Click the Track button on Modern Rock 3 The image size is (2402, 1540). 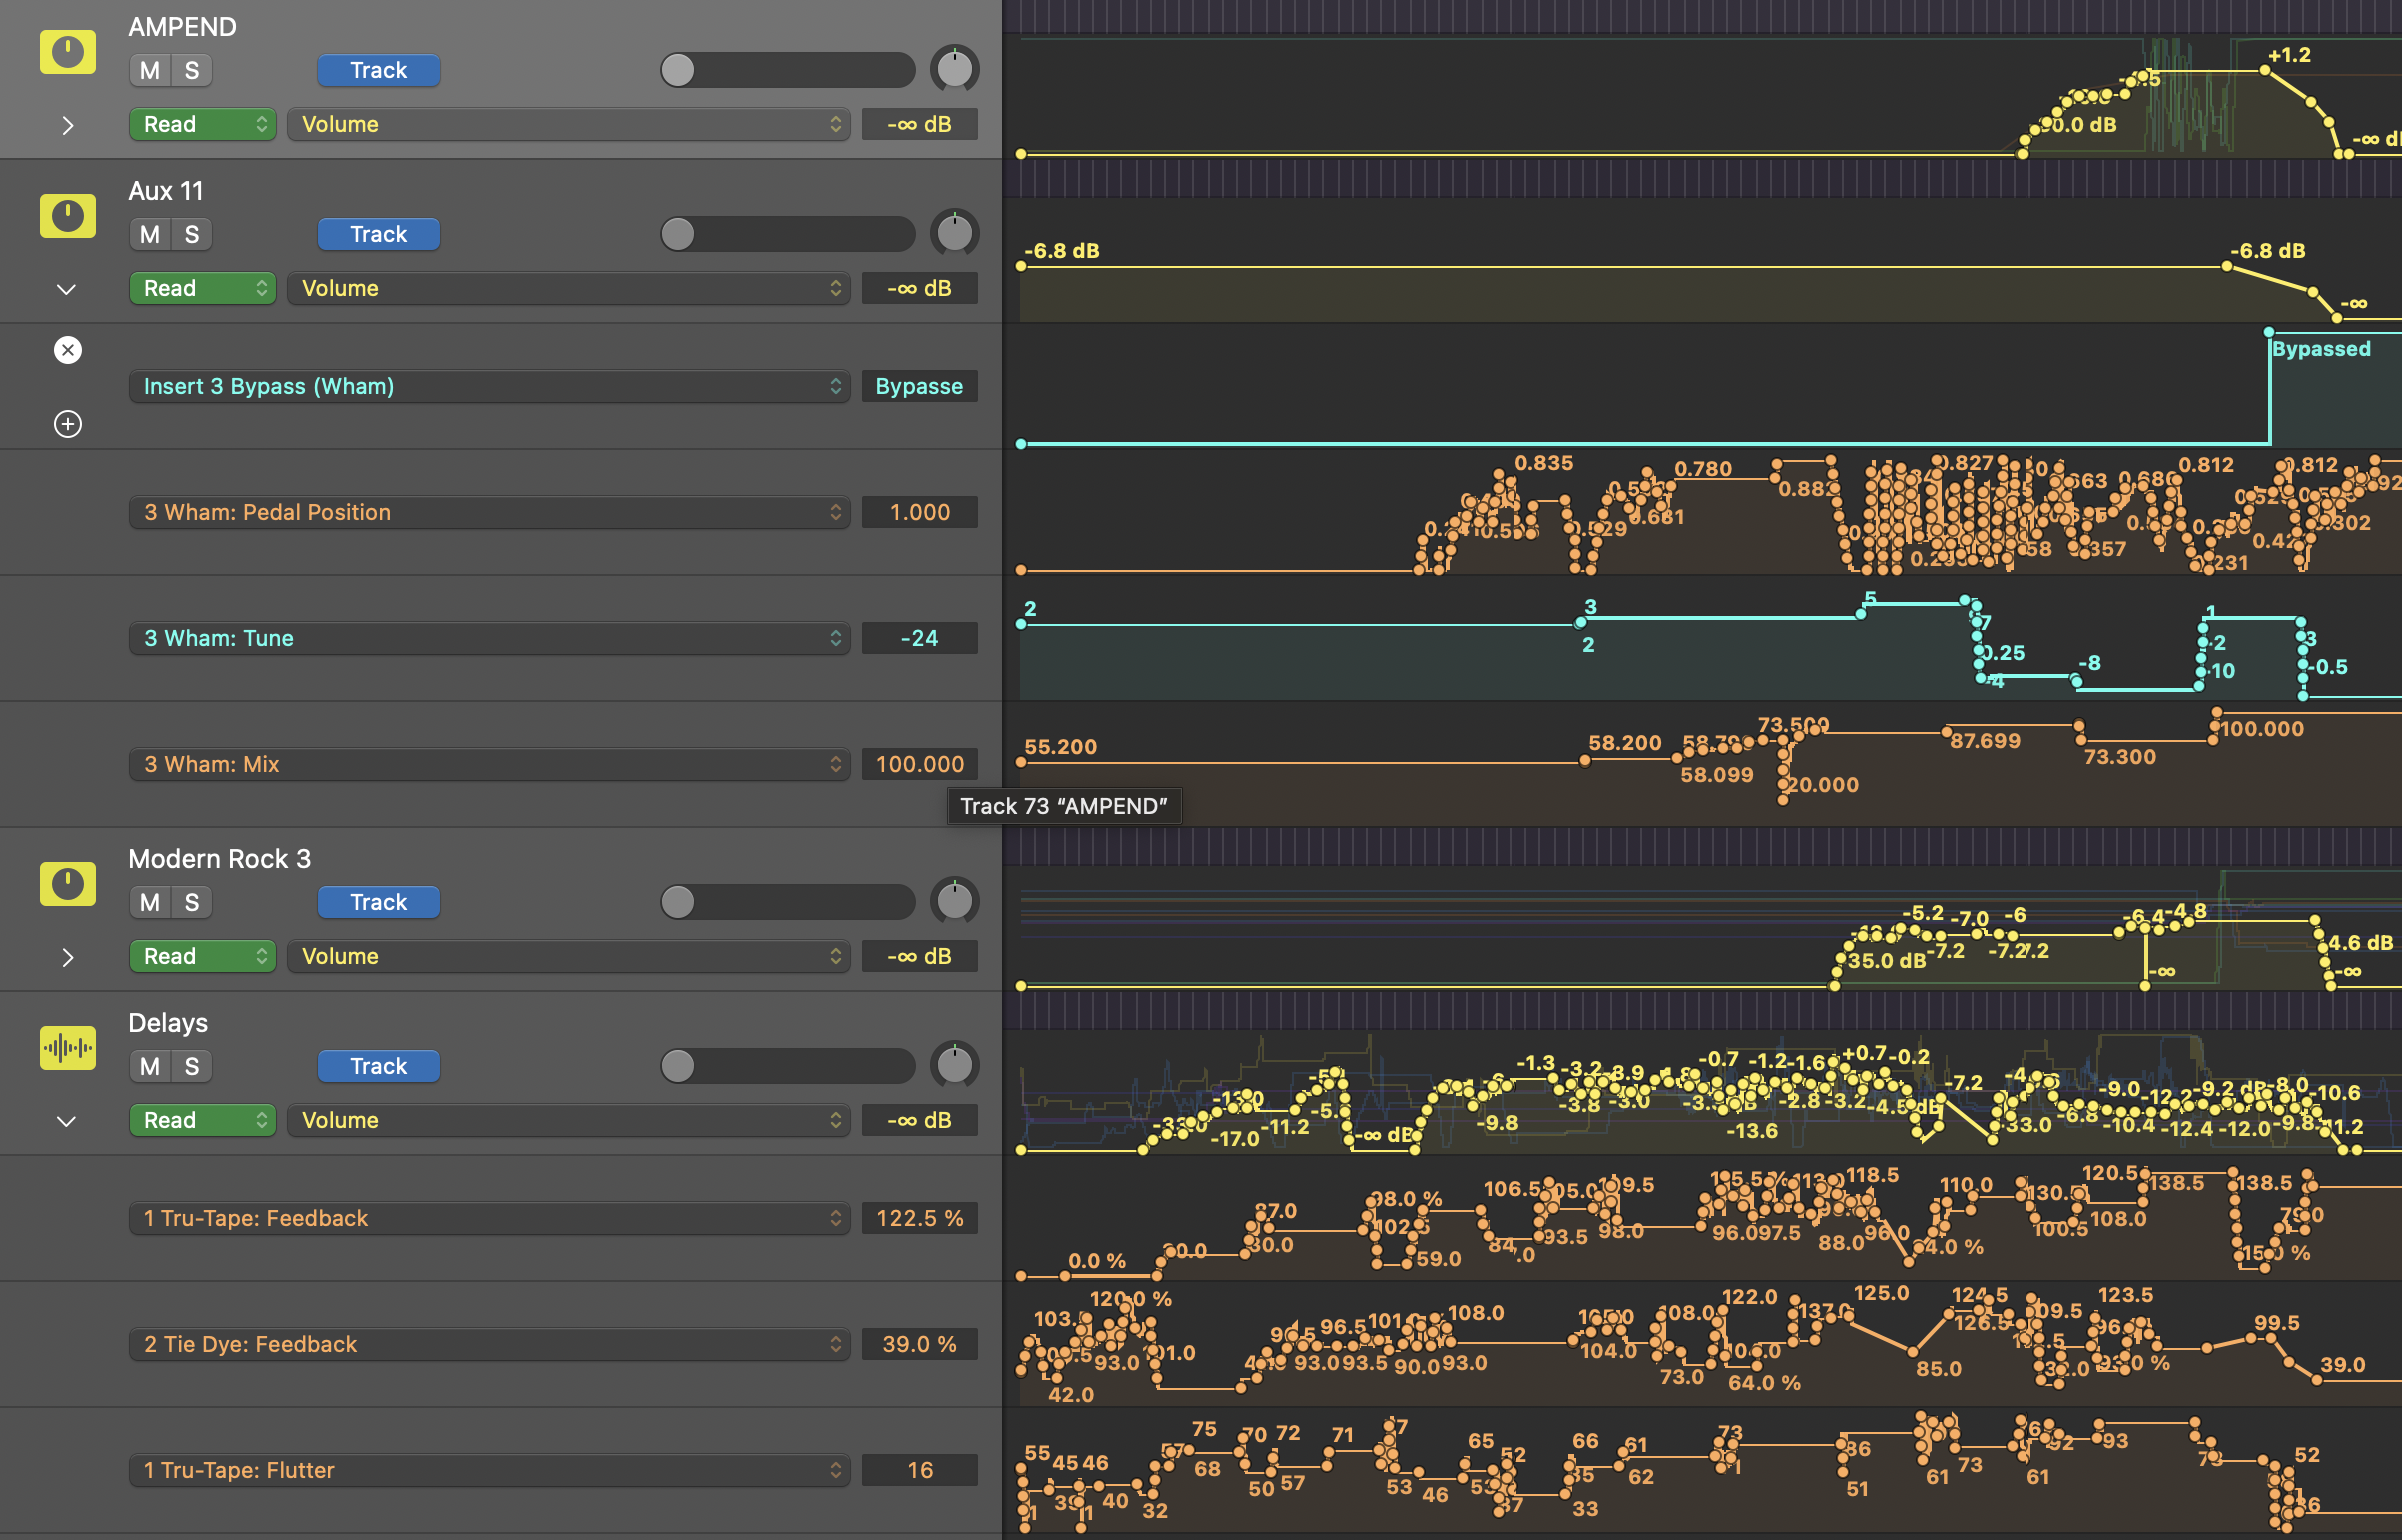(378, 902)
